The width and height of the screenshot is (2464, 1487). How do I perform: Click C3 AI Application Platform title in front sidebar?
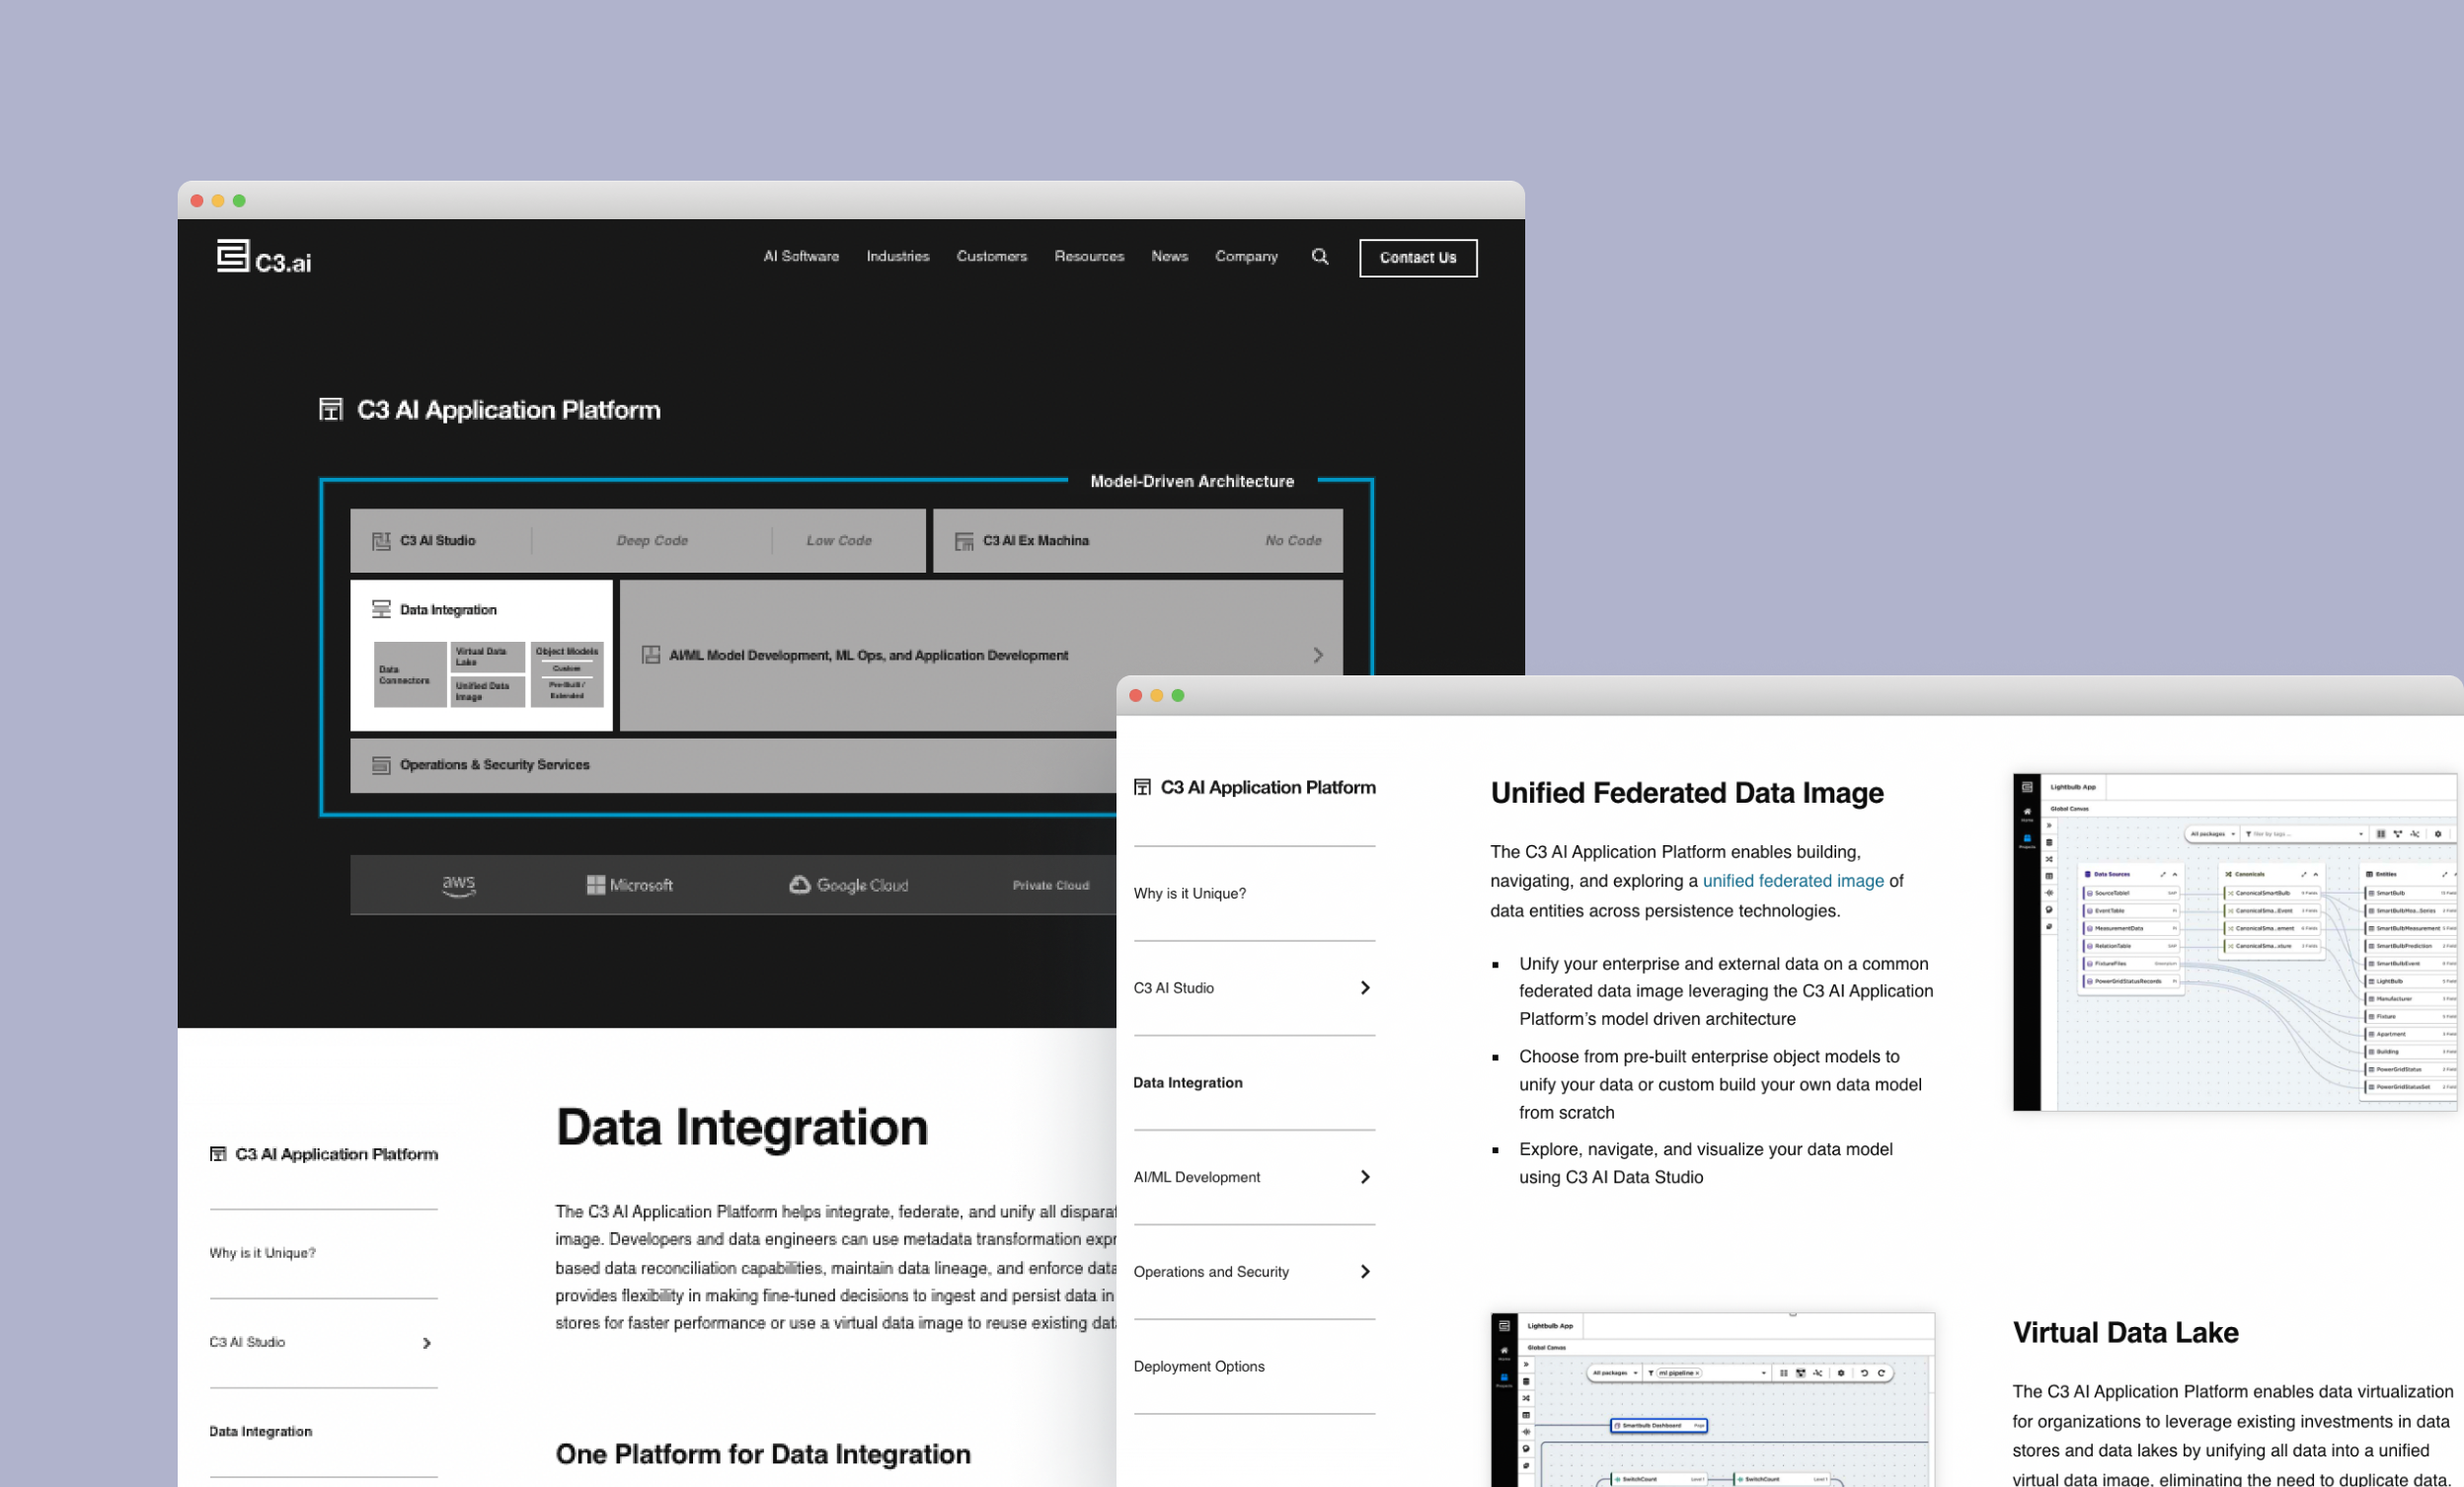click(x=1268, y=788)
